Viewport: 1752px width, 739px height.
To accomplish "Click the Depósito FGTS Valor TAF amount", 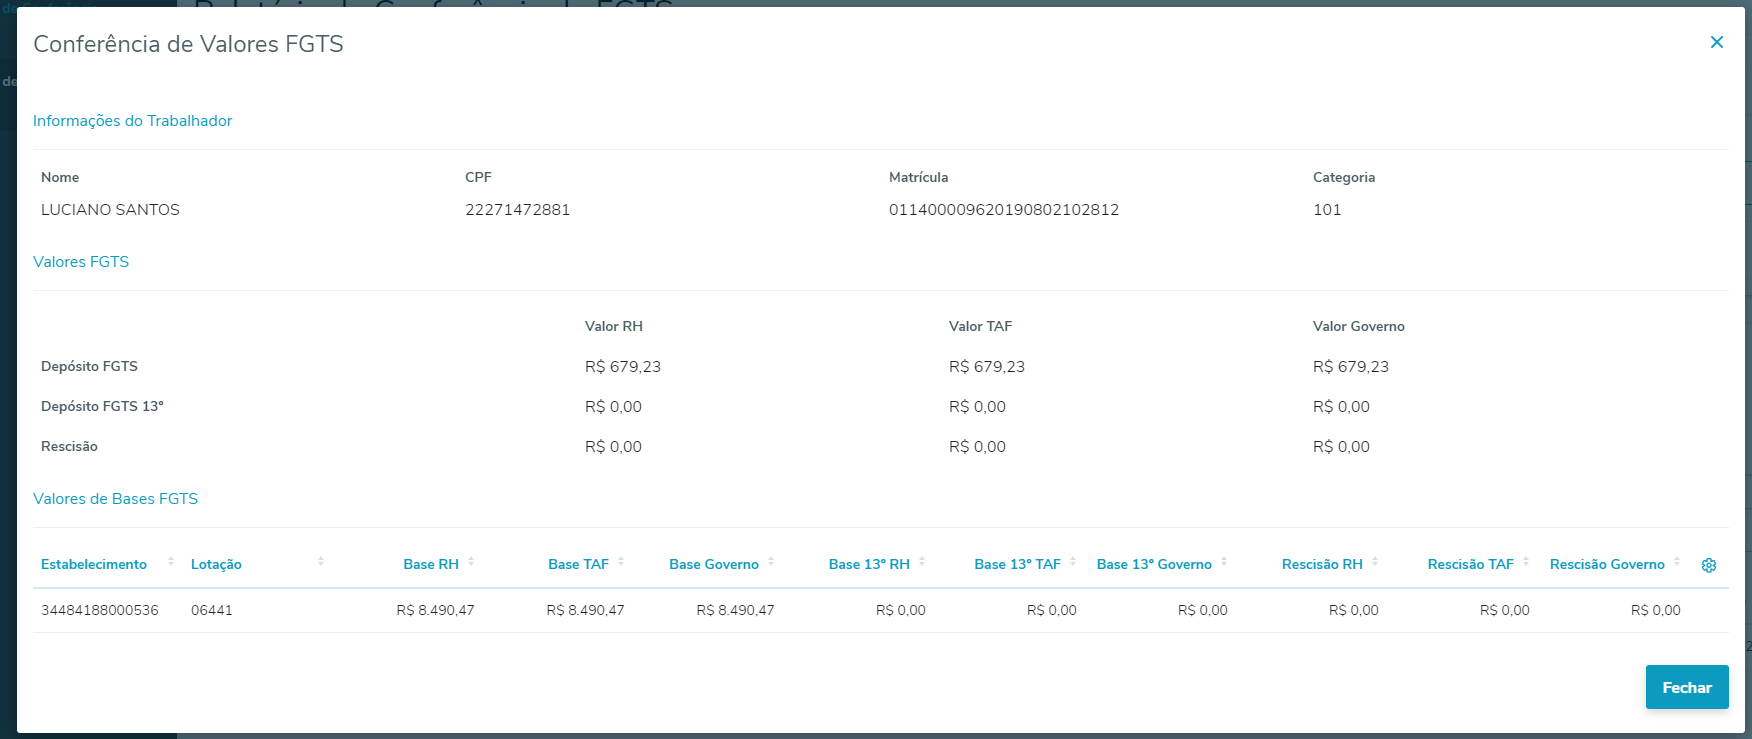I will click(x=987, y=366).
